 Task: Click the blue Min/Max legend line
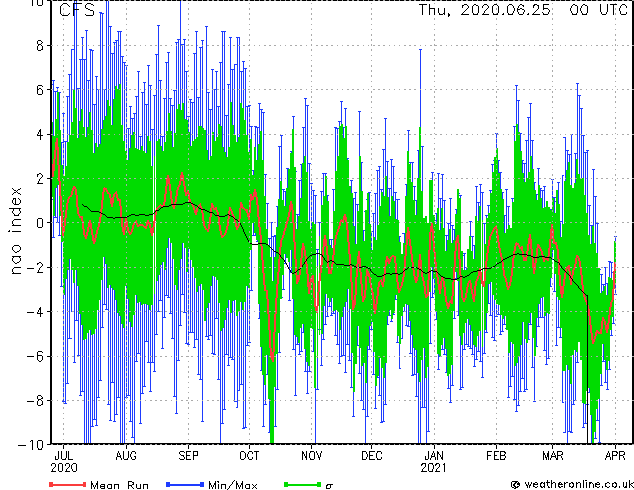[x=185, y=484]
